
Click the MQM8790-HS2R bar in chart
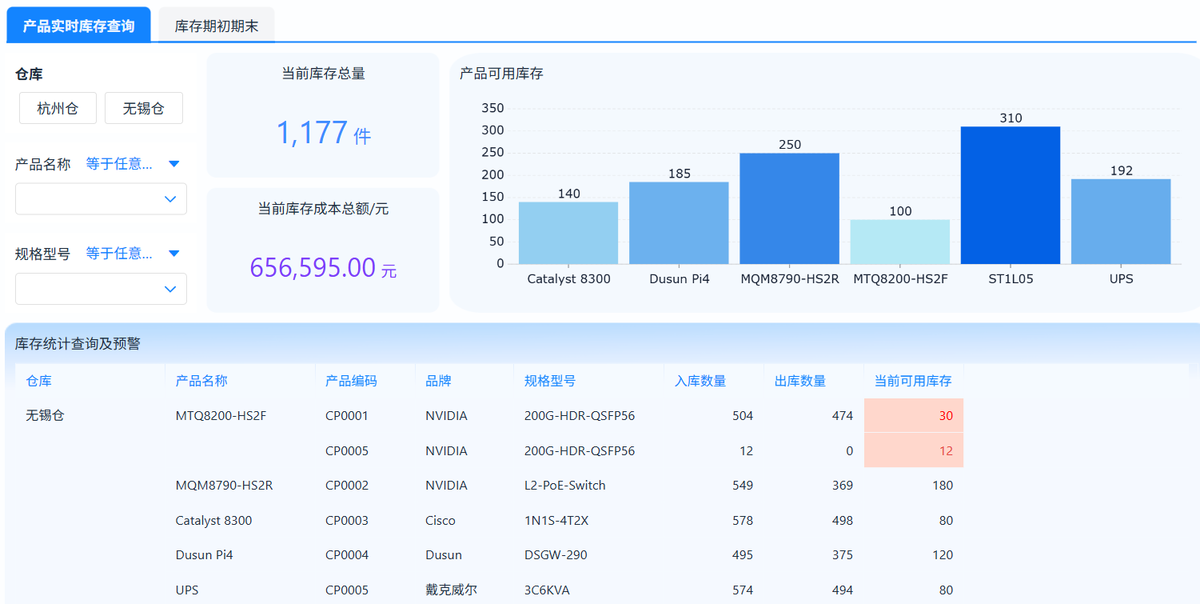pos(789,208)
